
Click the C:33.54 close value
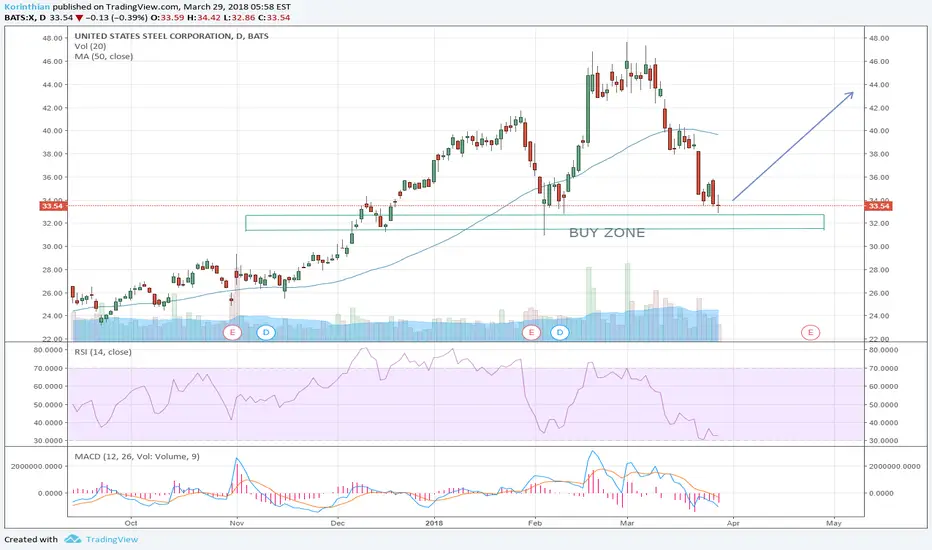coord(274,18)
